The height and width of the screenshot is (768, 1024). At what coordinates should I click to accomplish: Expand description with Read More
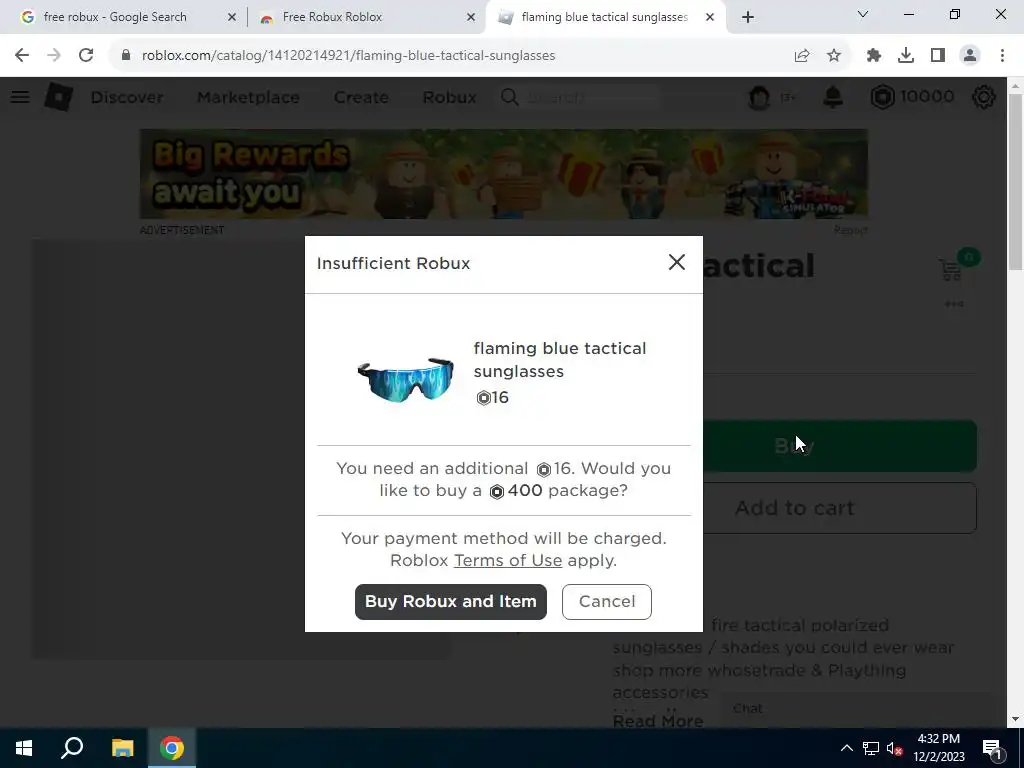[658, 720]
